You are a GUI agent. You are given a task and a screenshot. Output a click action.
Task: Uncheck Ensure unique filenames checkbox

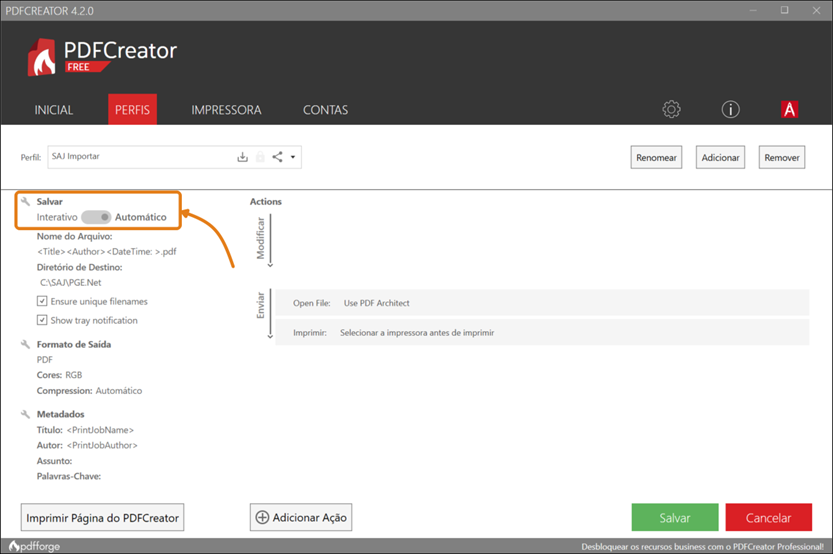coord(42,301)
